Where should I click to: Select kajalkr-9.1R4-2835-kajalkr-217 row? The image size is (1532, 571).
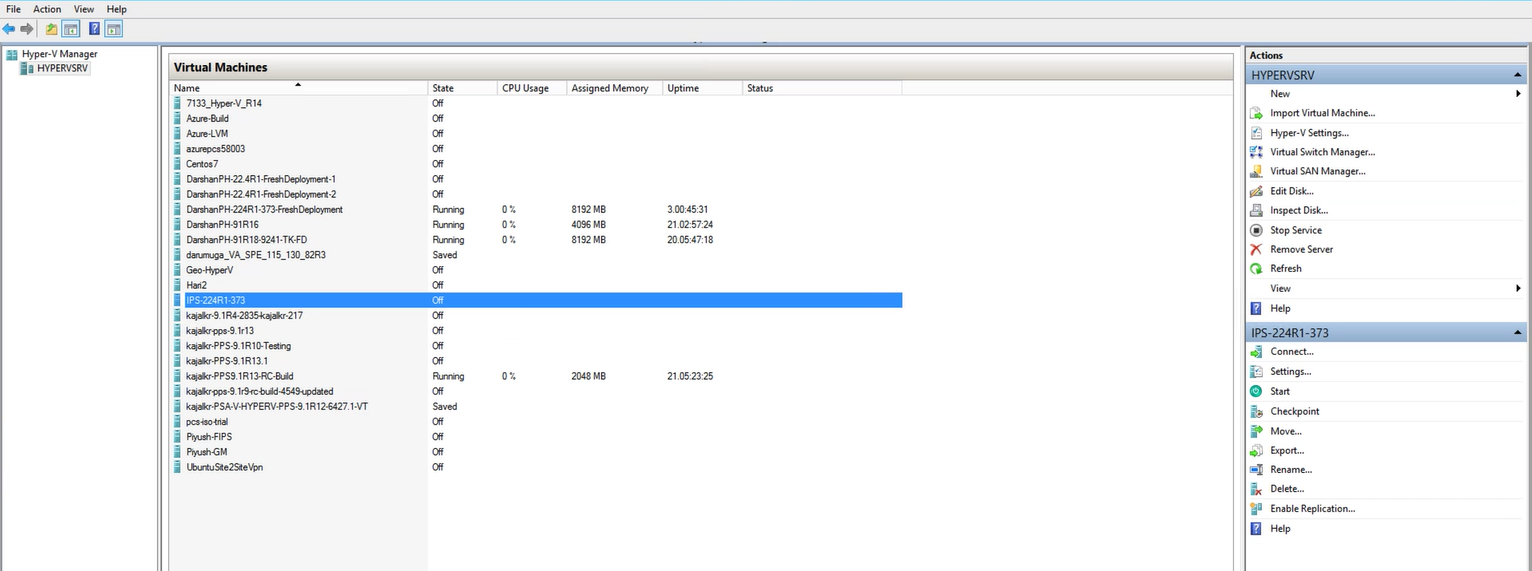tap(536, 315)
